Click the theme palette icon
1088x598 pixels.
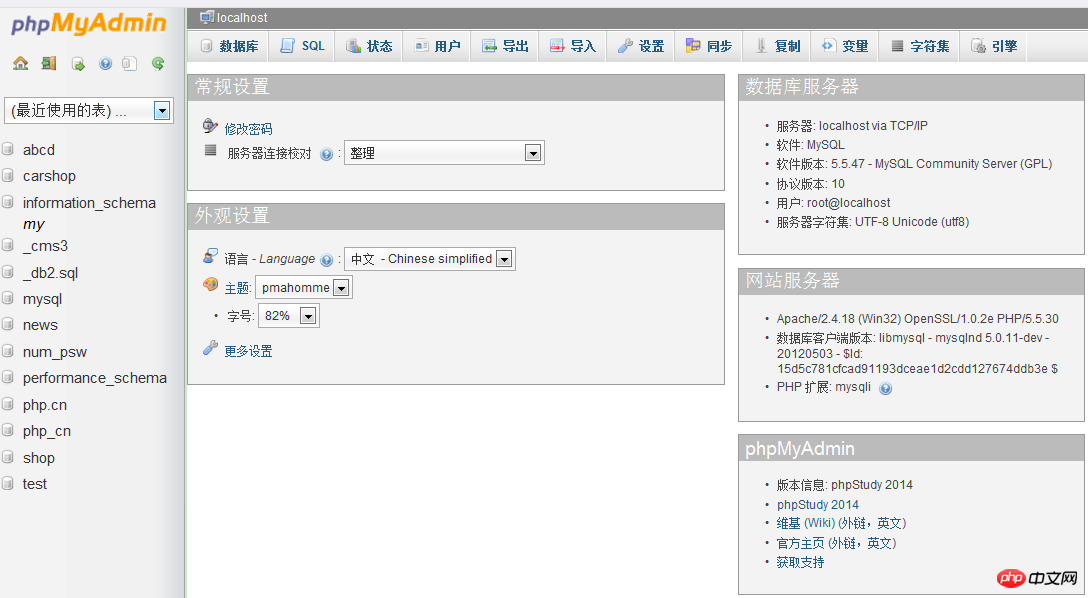click(x=210, y=284)
